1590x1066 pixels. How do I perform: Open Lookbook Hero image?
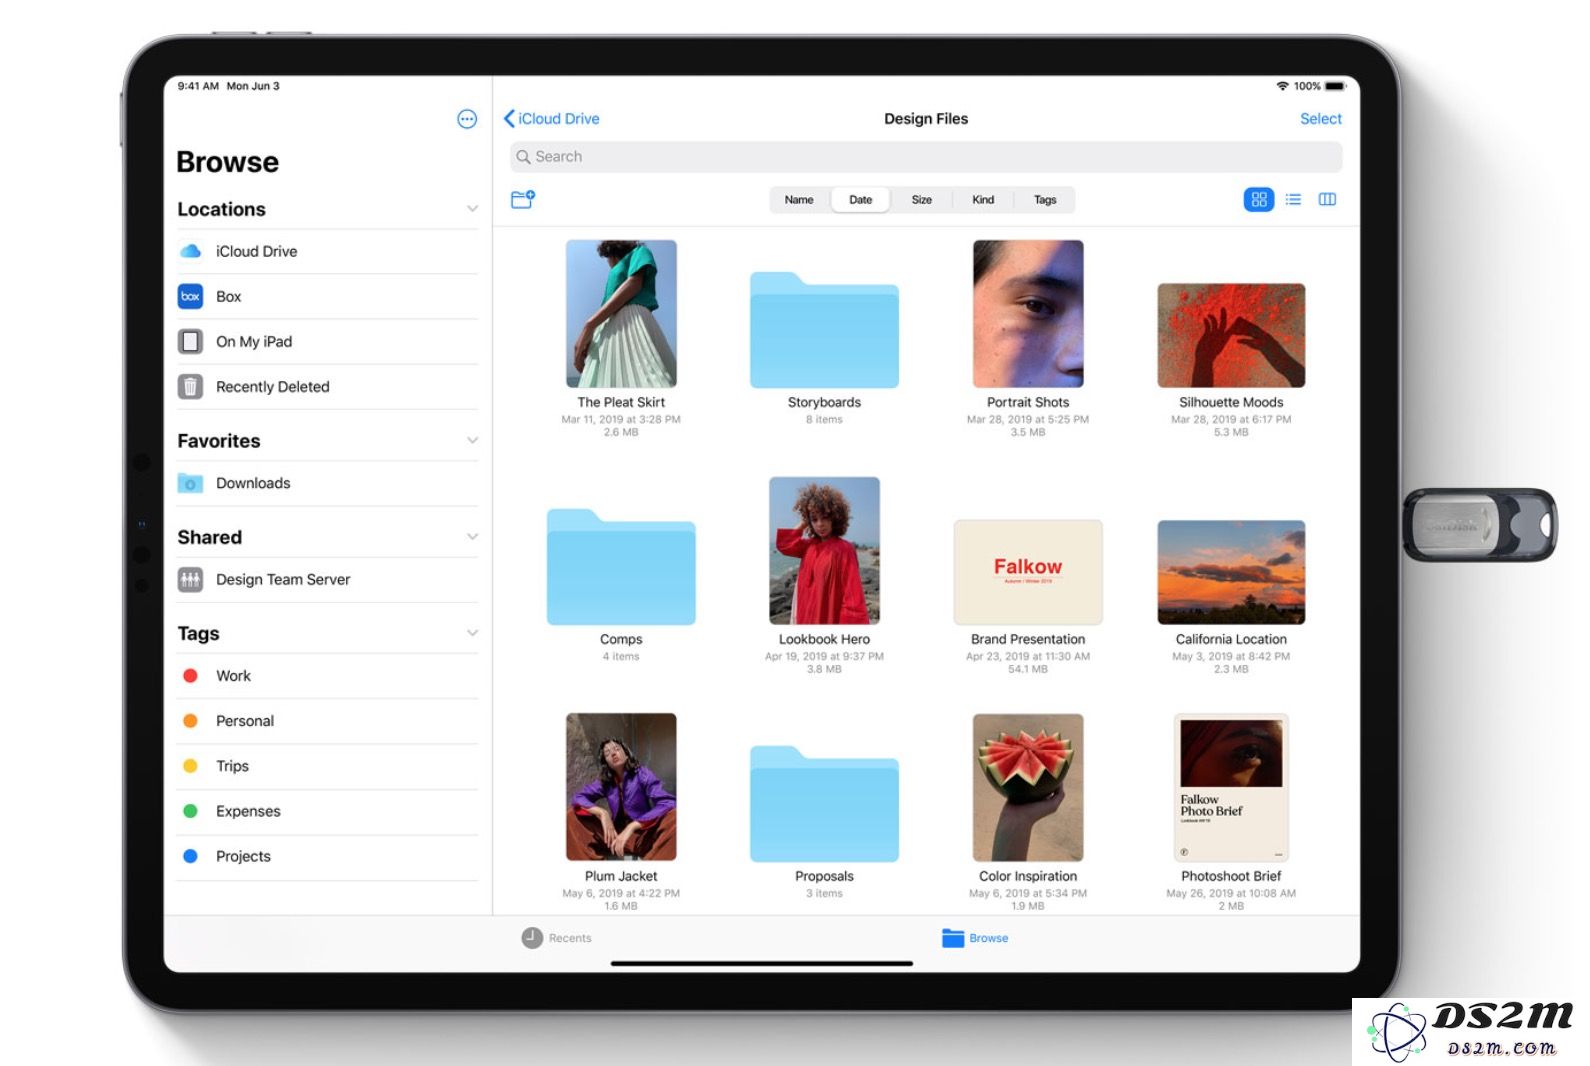pos(824,551)
